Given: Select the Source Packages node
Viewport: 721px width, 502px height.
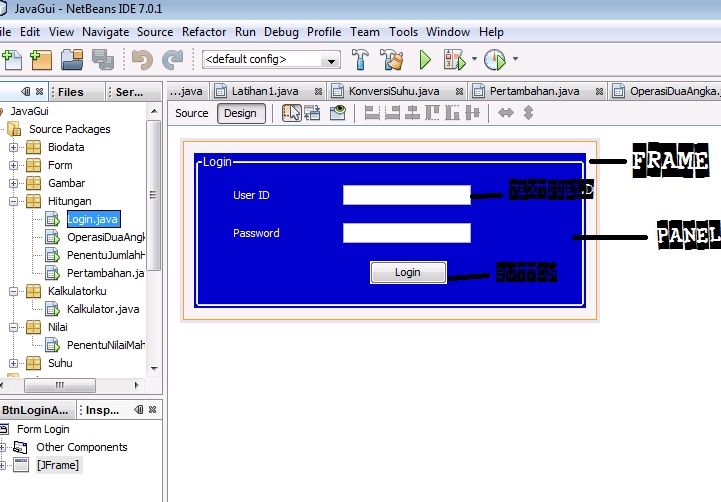Looking at the screenshot, I should point(69,129).
